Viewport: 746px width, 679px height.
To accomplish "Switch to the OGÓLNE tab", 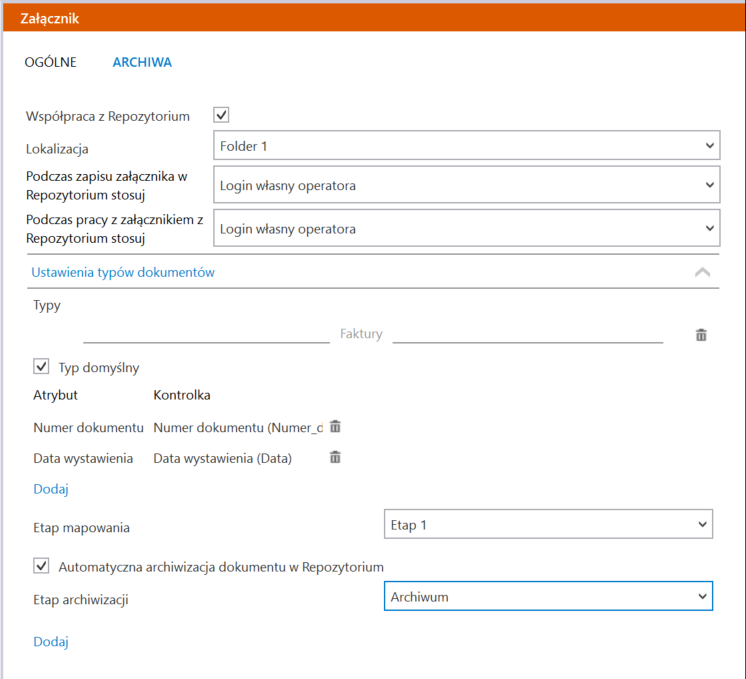I will point(50,62).
